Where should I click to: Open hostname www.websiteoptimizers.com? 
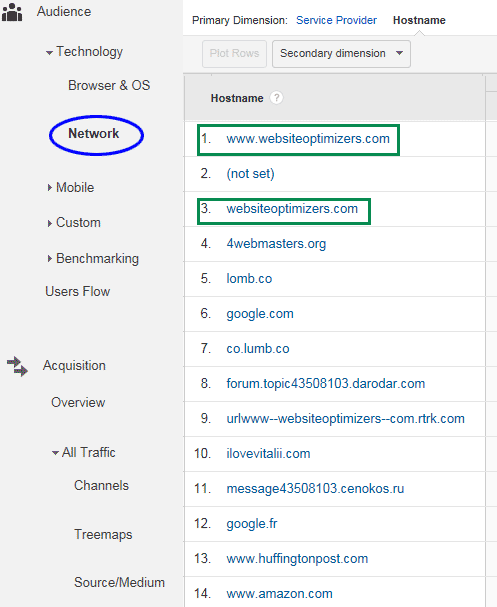pos(308,139)
